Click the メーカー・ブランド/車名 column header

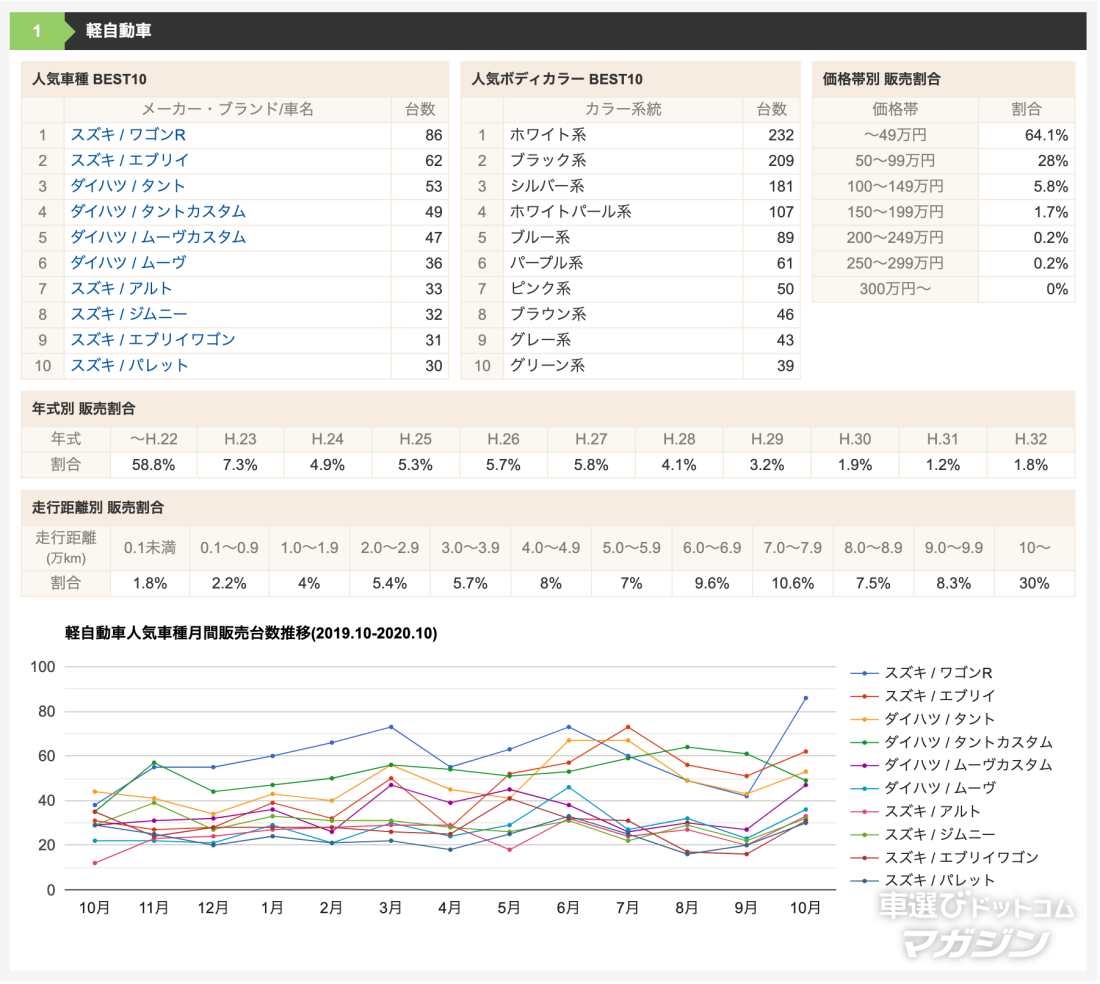(x=227, y=109)
